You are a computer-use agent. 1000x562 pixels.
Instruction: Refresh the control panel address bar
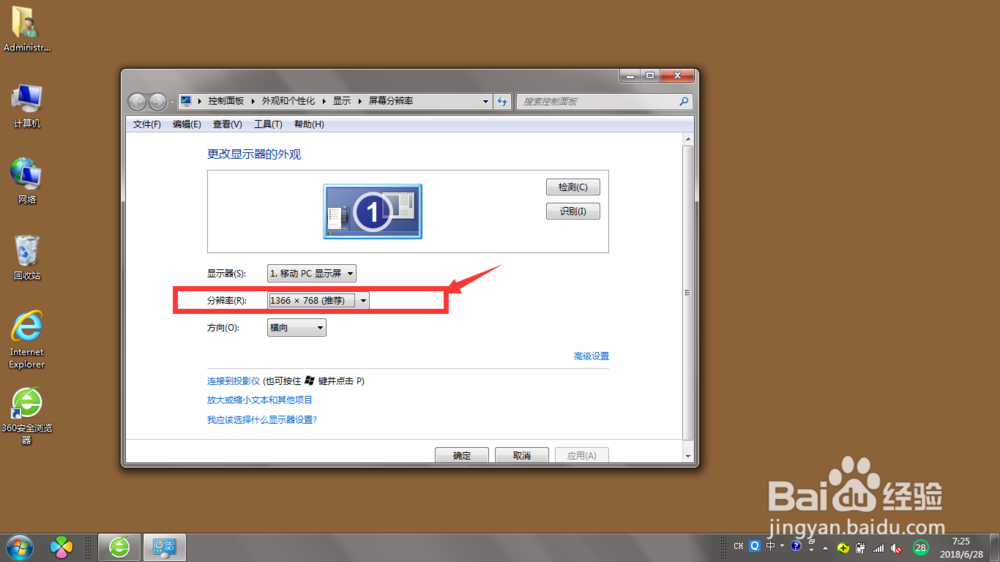pos(503,101)
